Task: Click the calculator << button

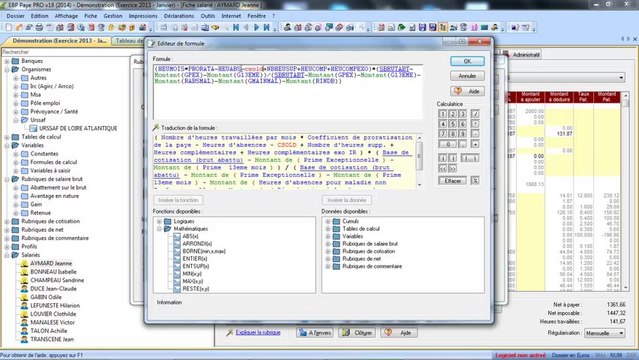Action: coord(443,168)
